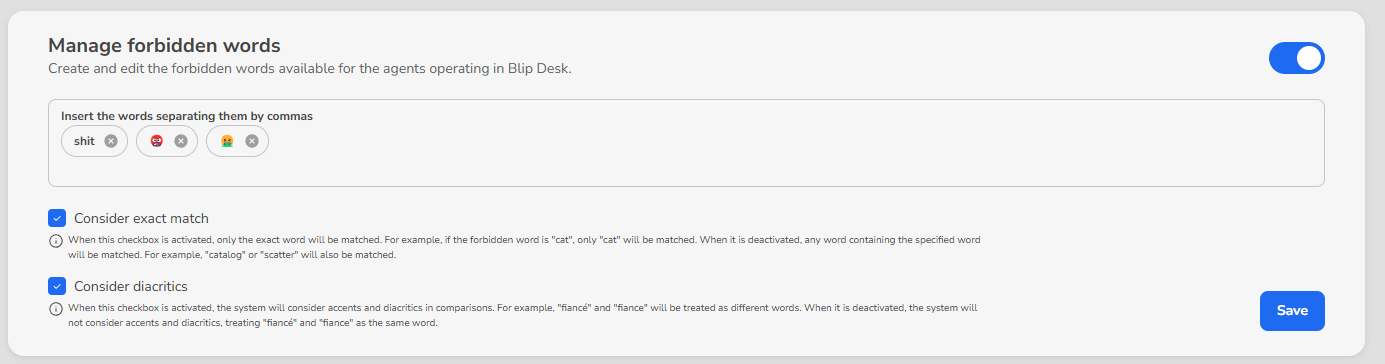Click the "shit" word tag text
Viewport: 1385px width, 364px height.
click(x=84, y=141)
